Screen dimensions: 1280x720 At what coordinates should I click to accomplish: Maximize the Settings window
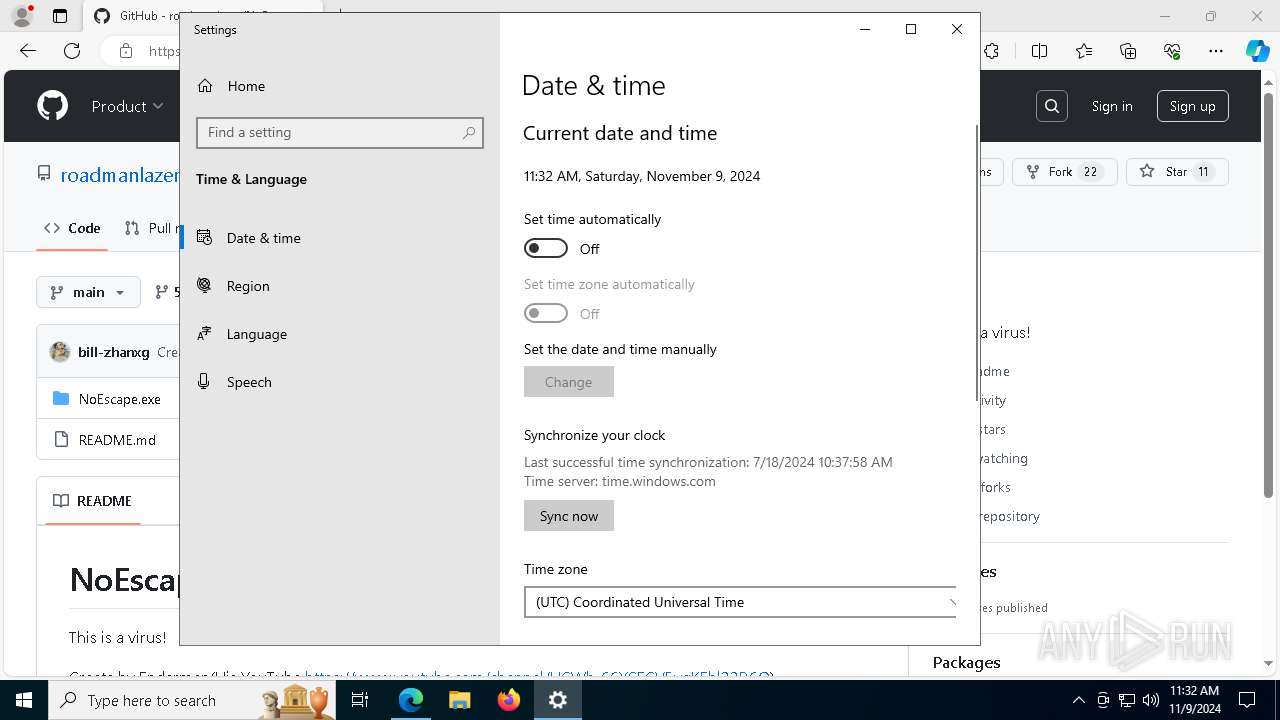(x=911, y=29)
